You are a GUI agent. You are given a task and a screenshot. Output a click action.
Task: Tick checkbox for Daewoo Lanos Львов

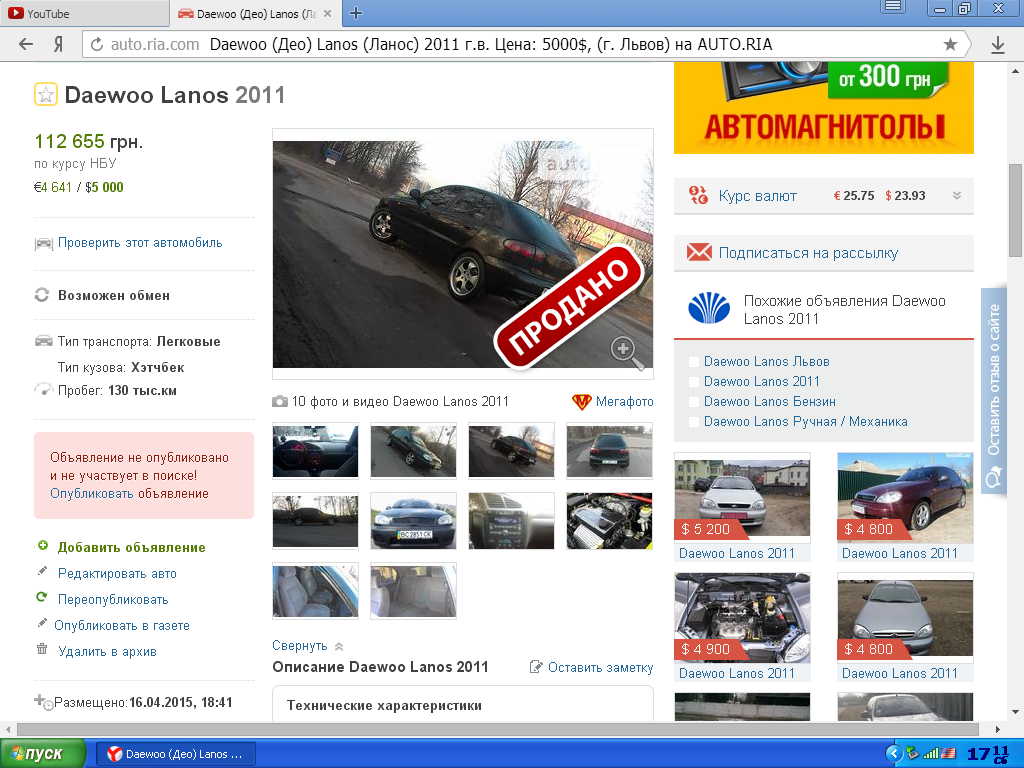tap(694, 361)
